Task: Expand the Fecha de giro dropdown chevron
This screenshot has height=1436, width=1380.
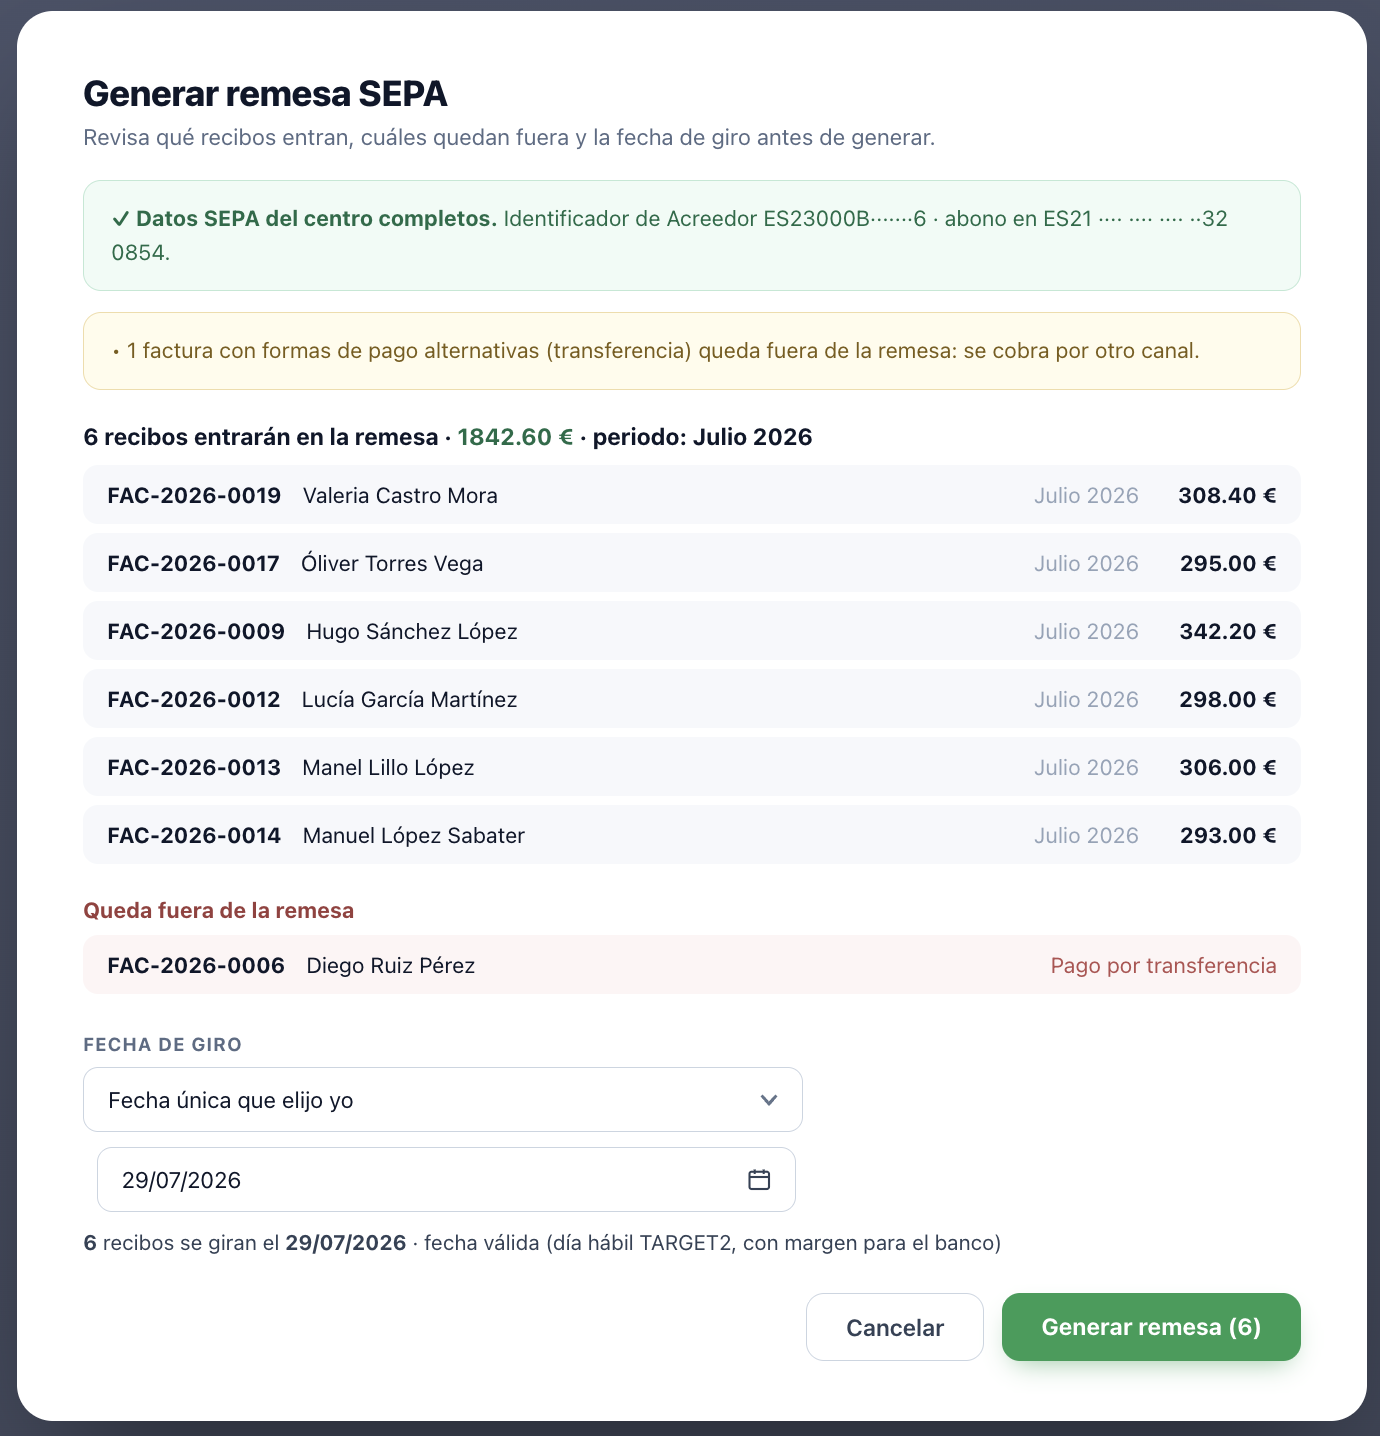Action: pos(768,1100)
